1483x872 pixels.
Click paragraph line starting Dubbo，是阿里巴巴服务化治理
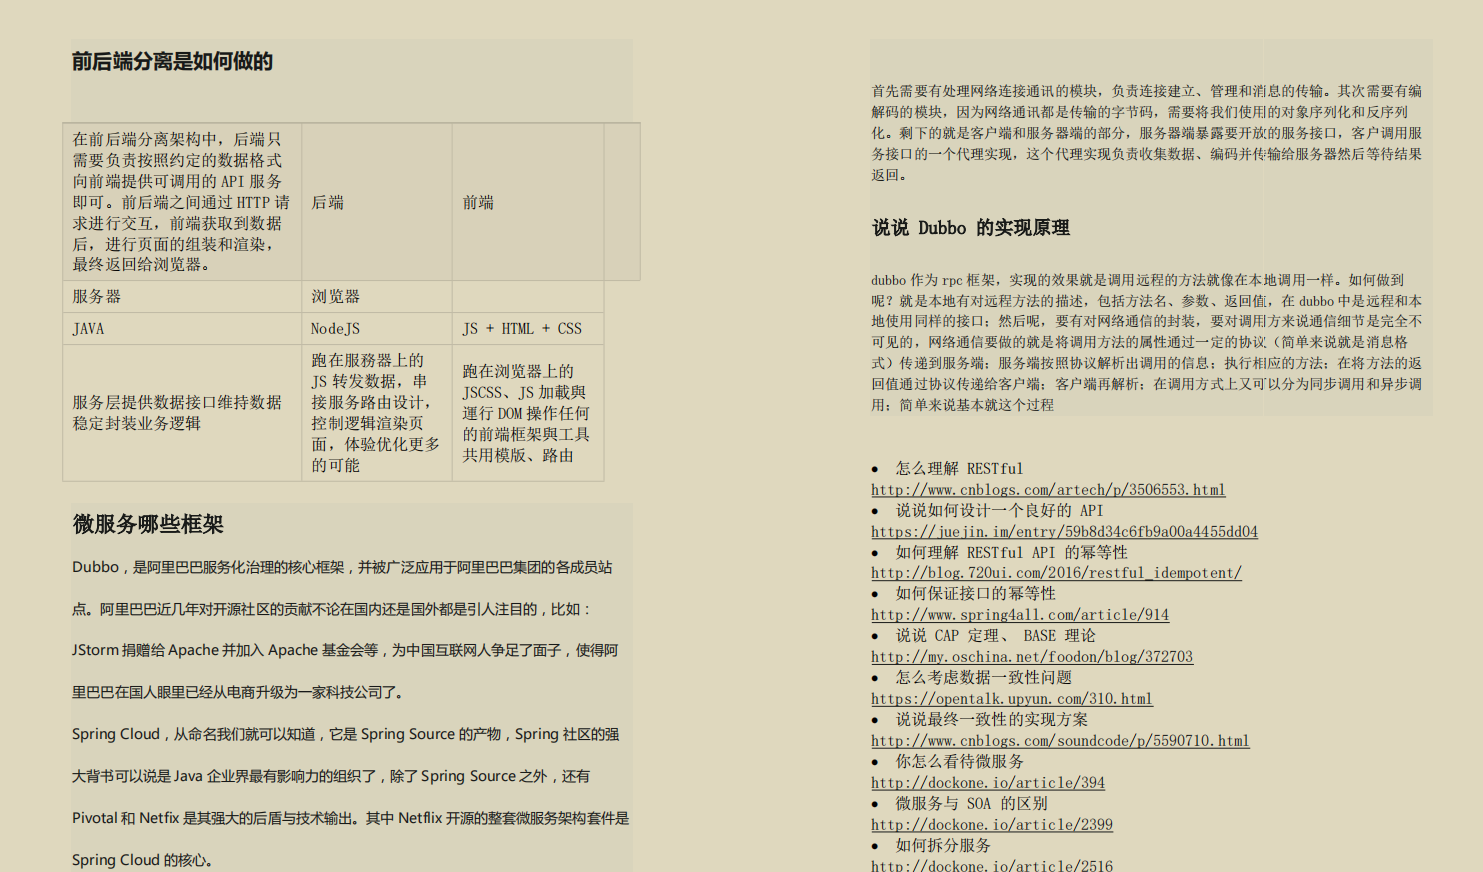tap(342, 567)
